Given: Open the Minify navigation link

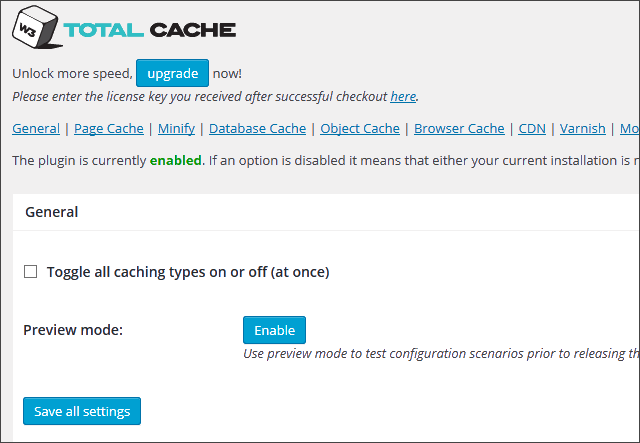Looking at the screenshot, I should click(x=176, y=129).
